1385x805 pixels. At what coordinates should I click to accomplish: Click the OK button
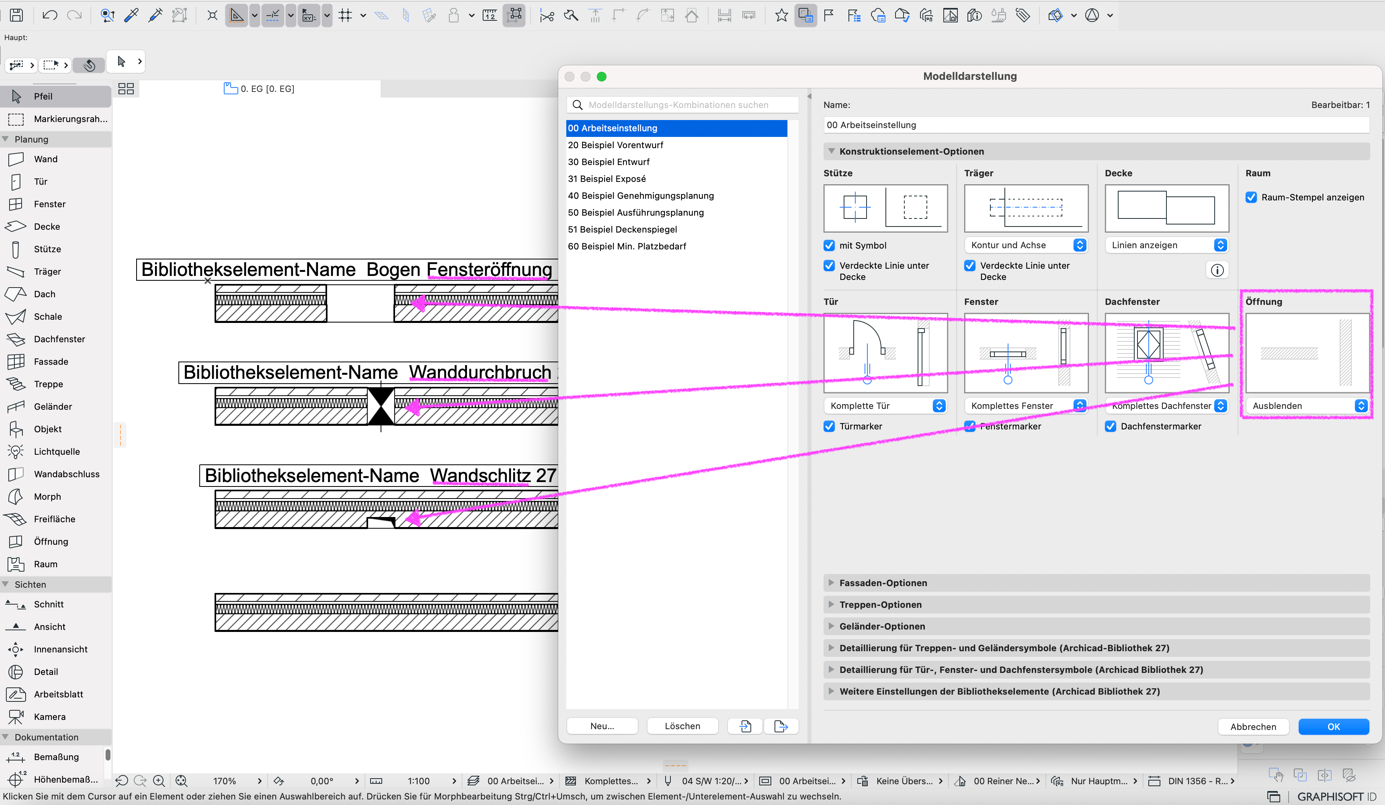tap(1333, 727)
